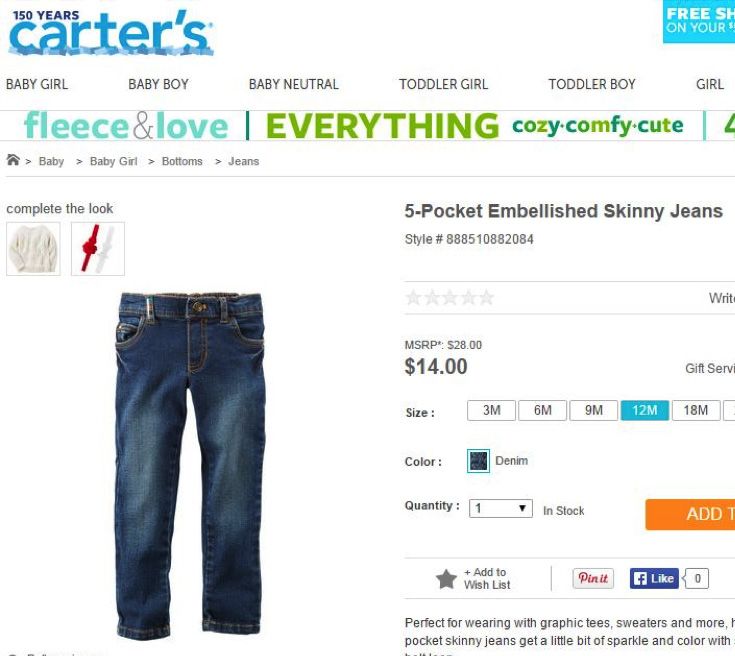Select the Denim color swatch
Screen dimensions: 735x656
click(478, 461)
